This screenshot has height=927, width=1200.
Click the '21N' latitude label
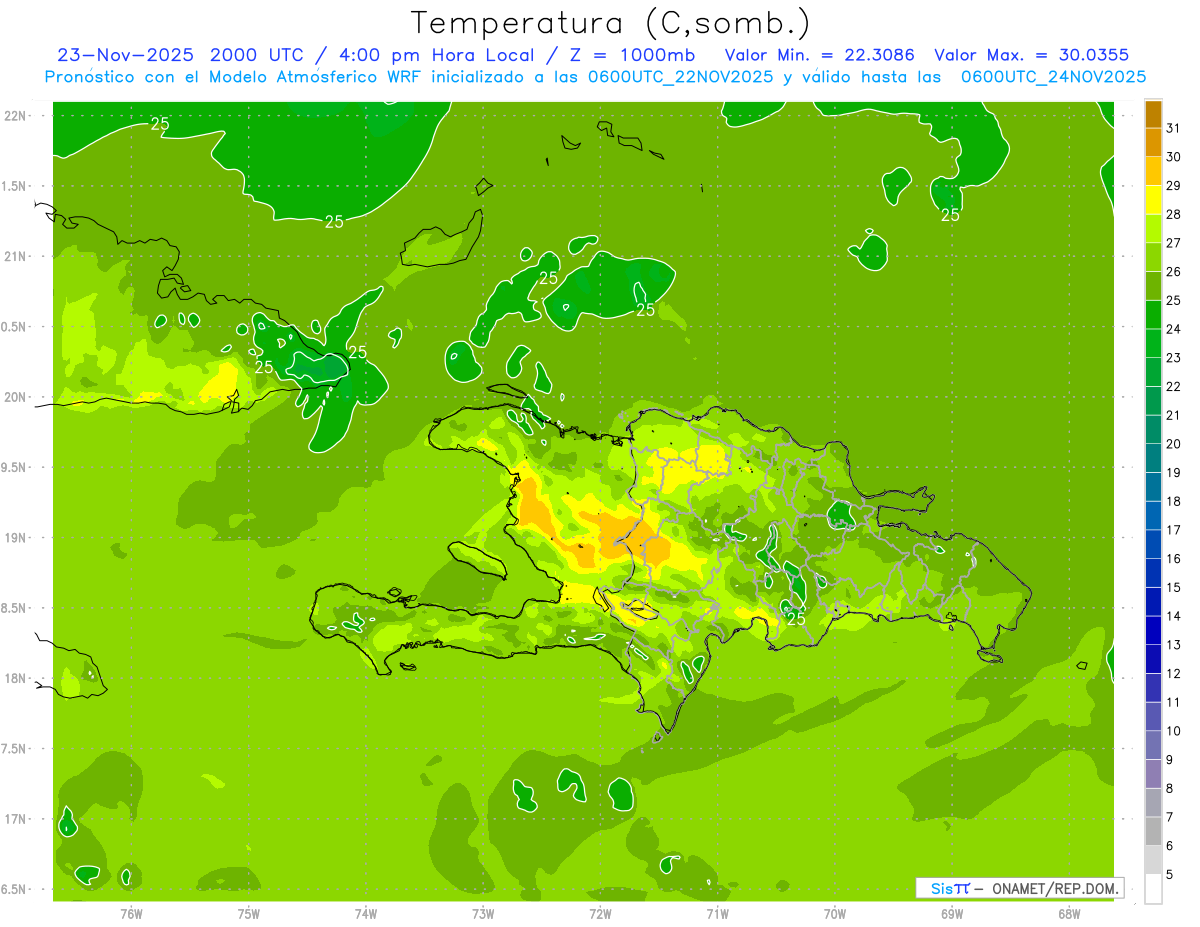[15, 257]
